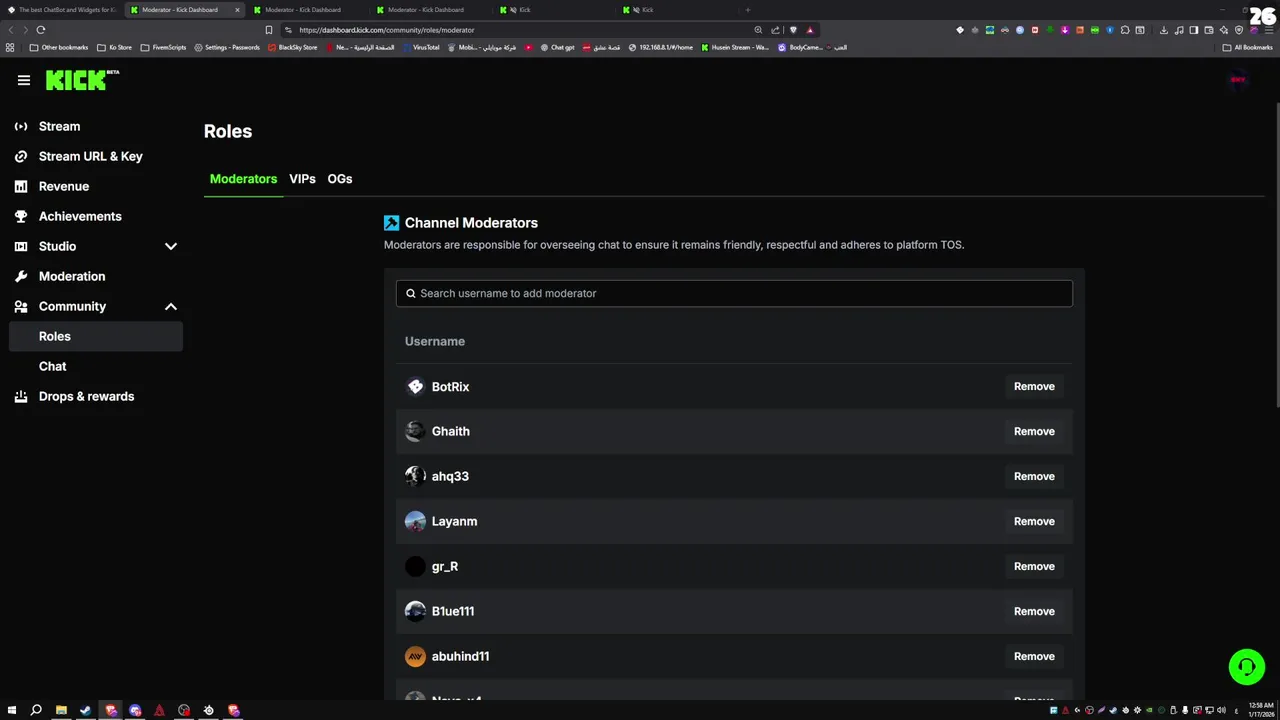This screenshot has width=1280, height=720.
Task: Open the green support headset chat button
Action: [1246, 667]
